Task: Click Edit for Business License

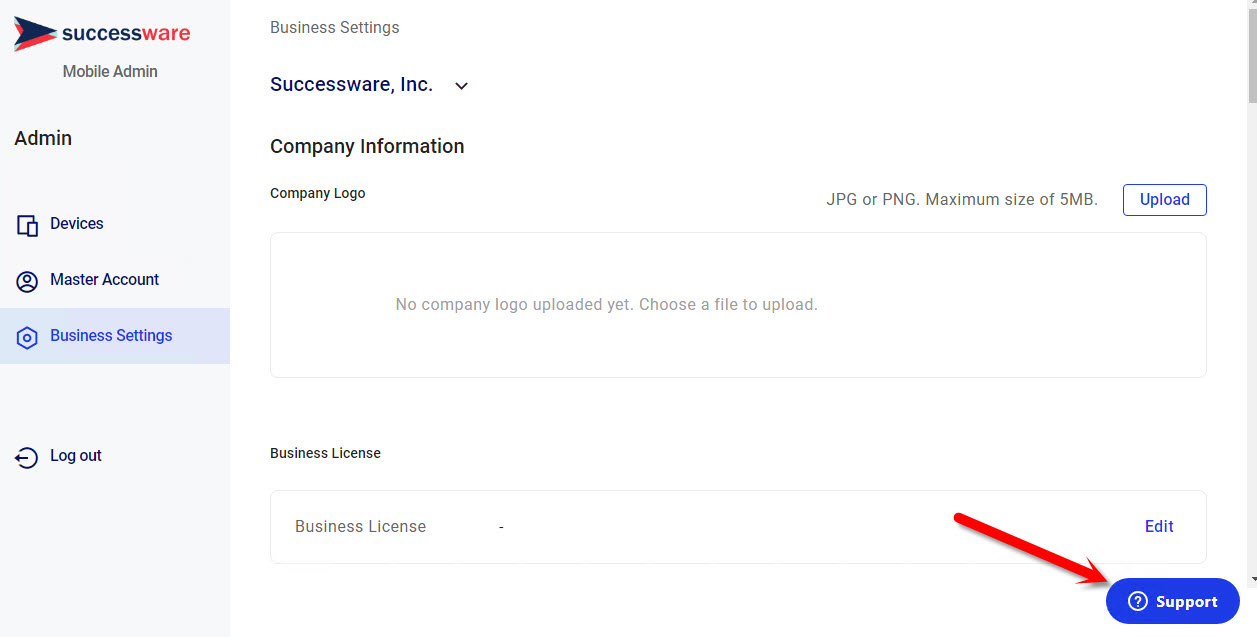Action: [1159, 526]
